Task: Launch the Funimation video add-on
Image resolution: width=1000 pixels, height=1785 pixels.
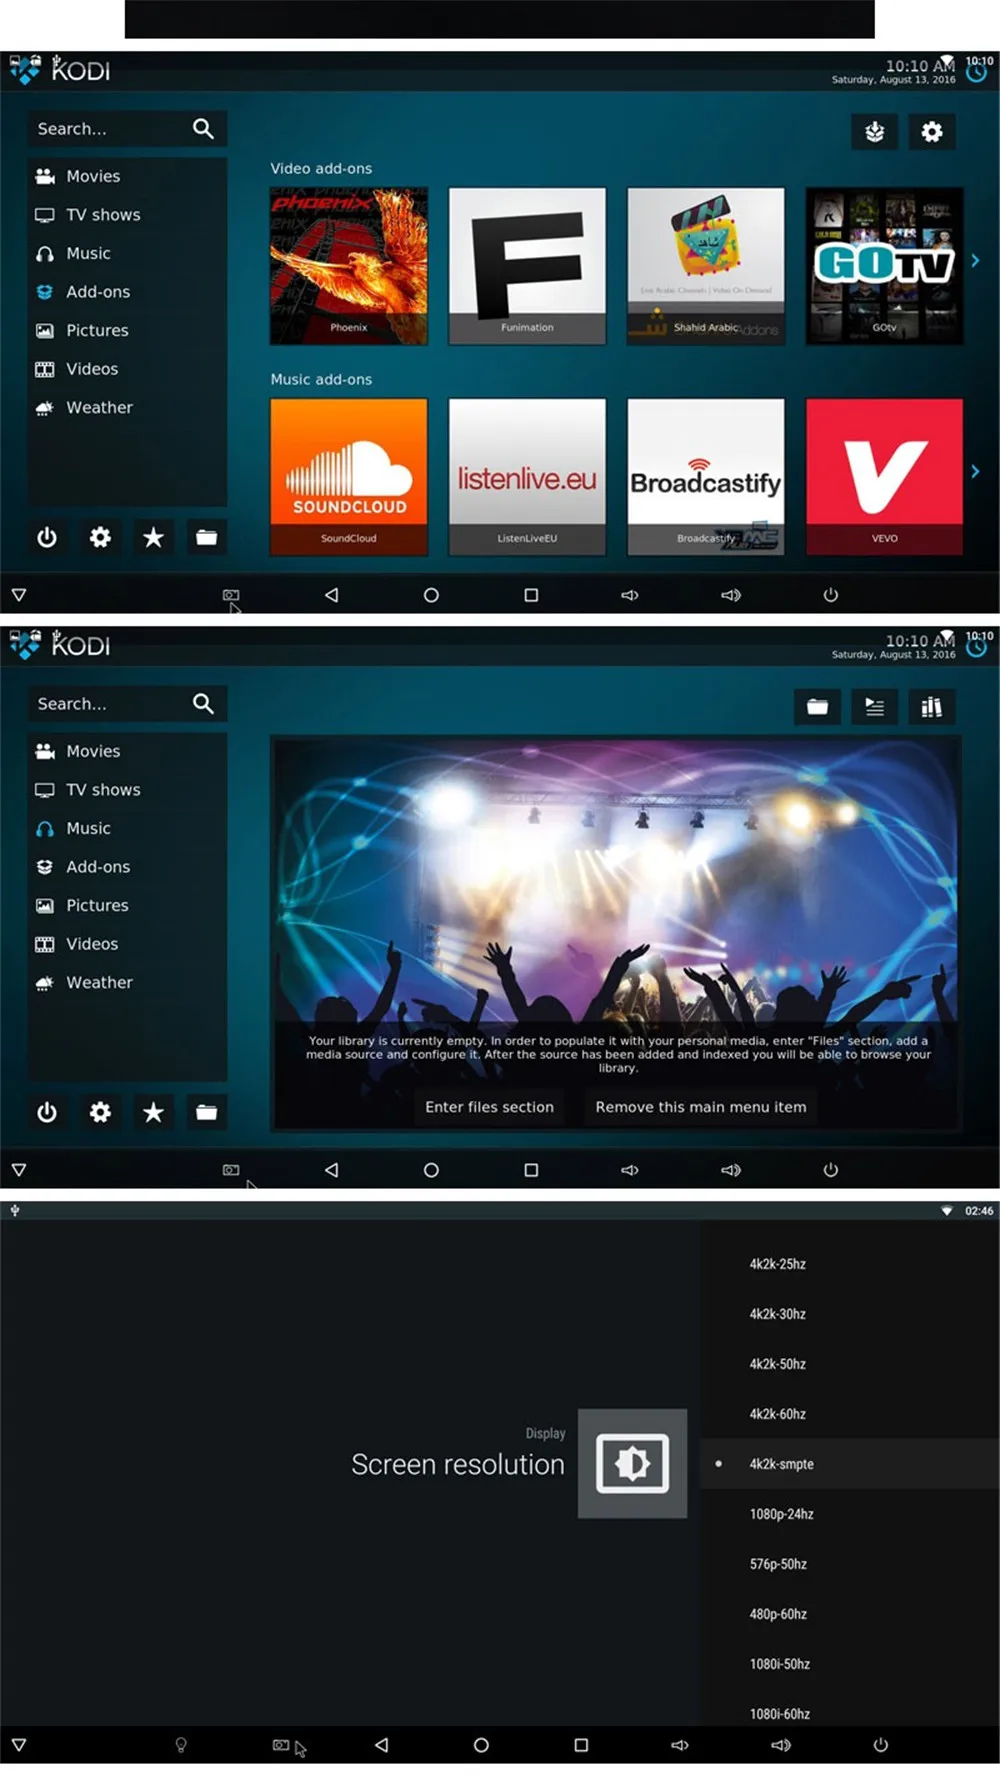Action: (x=527, y=266)
